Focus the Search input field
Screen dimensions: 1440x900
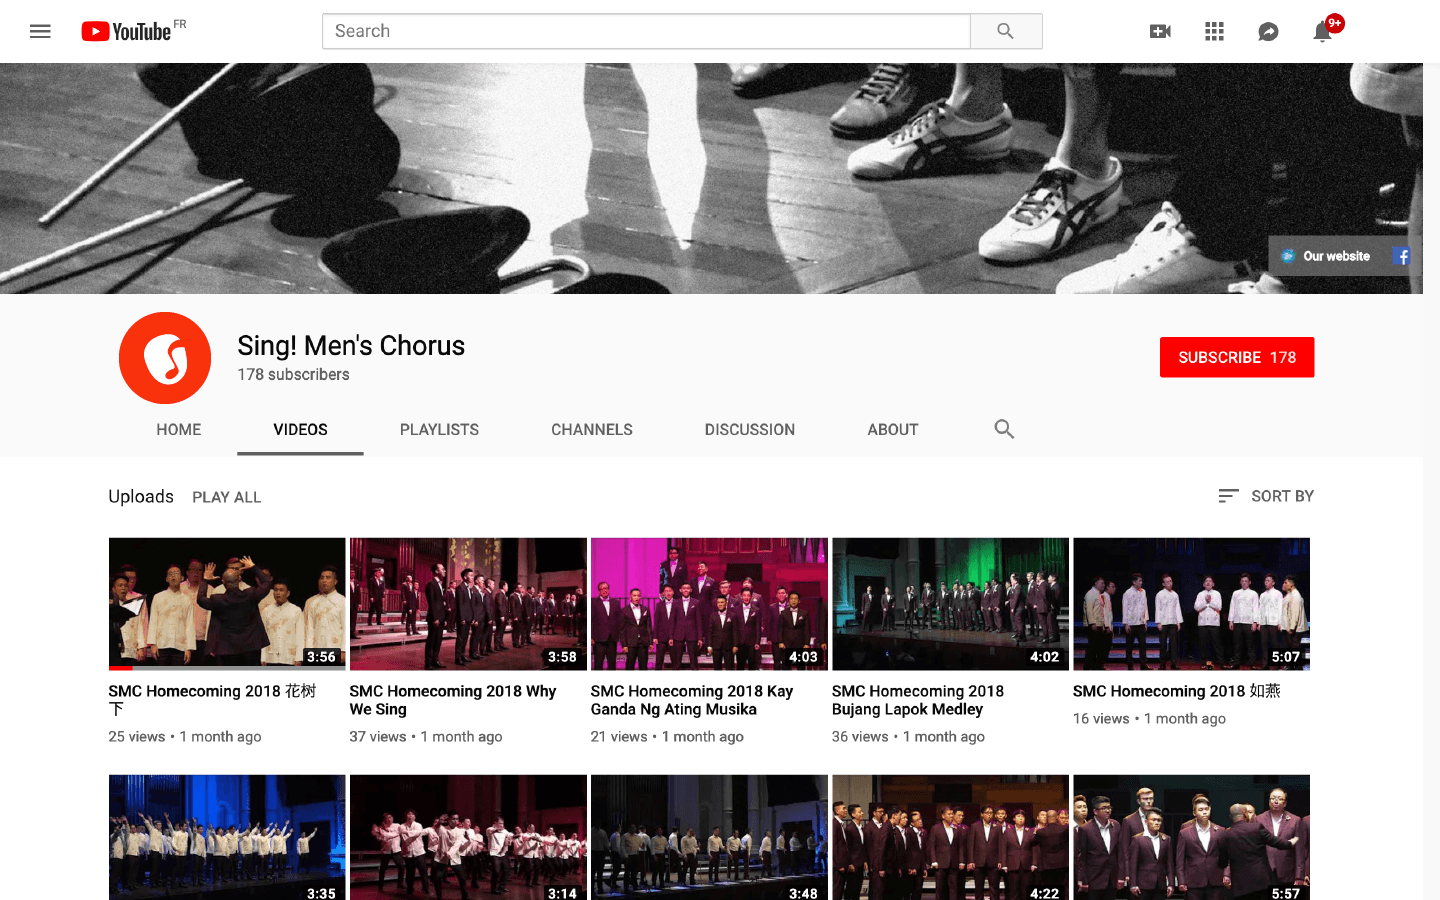point(646,31)
